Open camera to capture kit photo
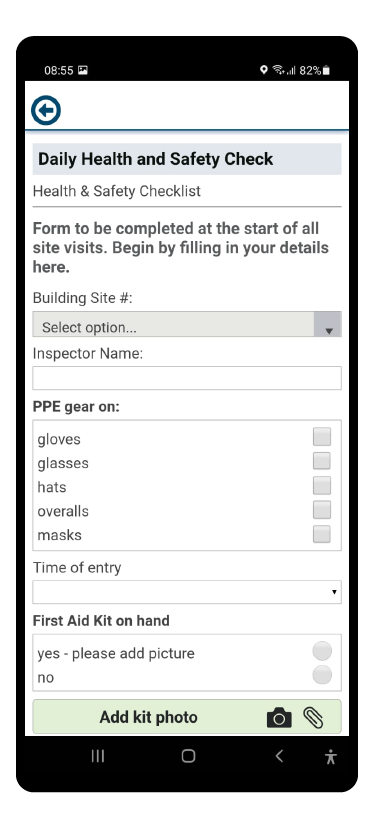 [x=279, y=717]
